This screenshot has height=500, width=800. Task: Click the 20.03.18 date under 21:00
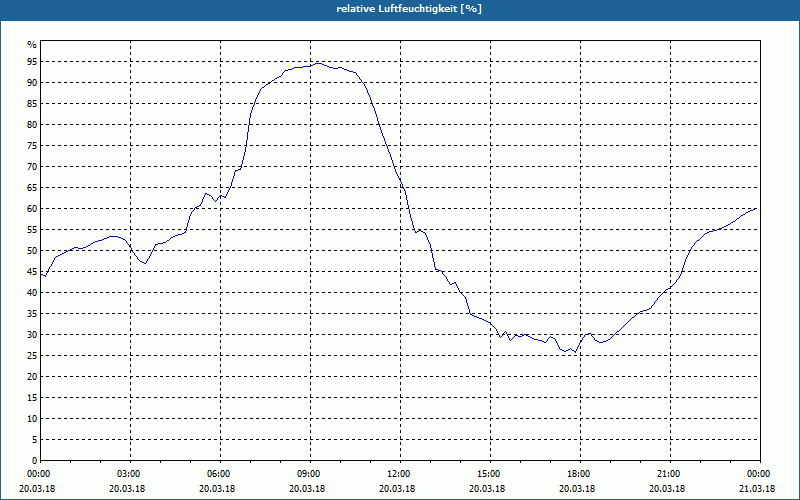point(667,489)
